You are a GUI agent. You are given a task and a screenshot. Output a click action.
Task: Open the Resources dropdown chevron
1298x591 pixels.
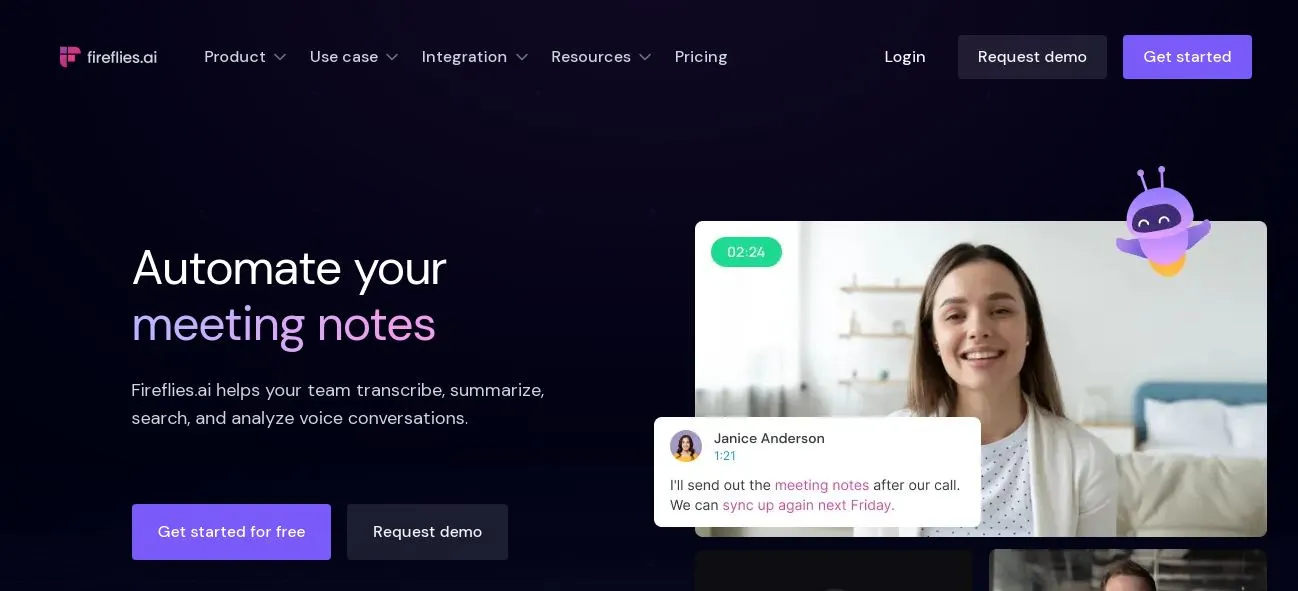[x=645, y=57]
